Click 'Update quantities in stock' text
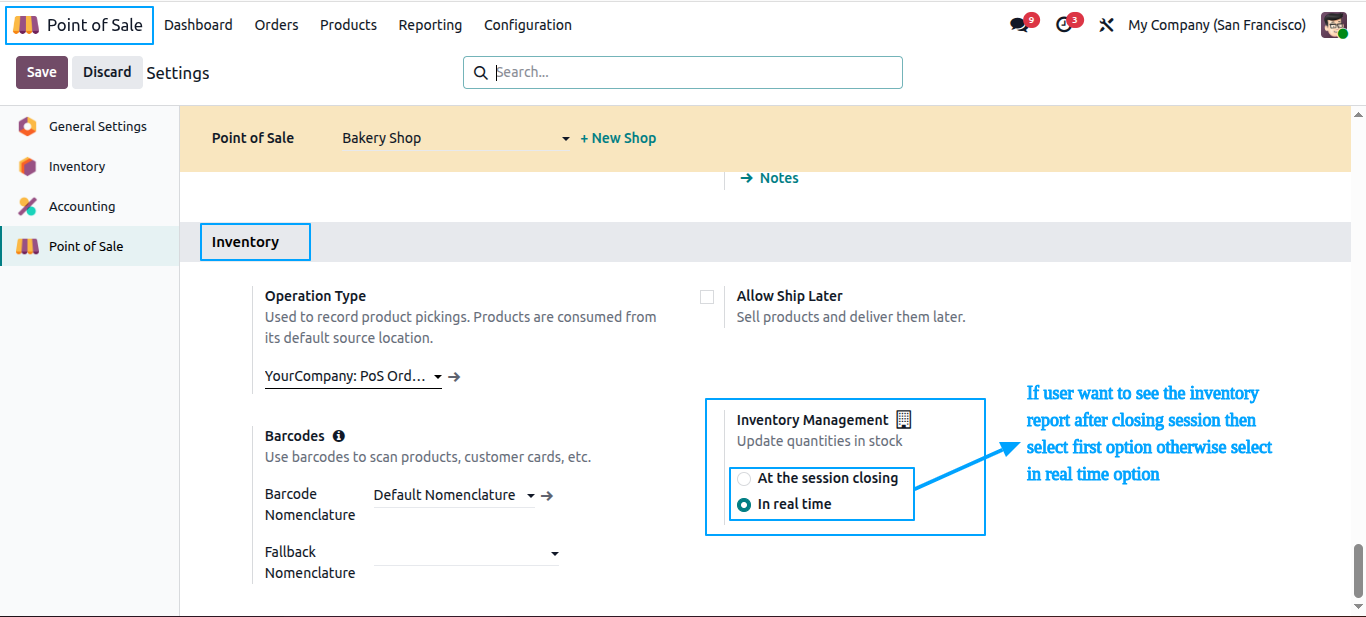 tap(819, 441)
